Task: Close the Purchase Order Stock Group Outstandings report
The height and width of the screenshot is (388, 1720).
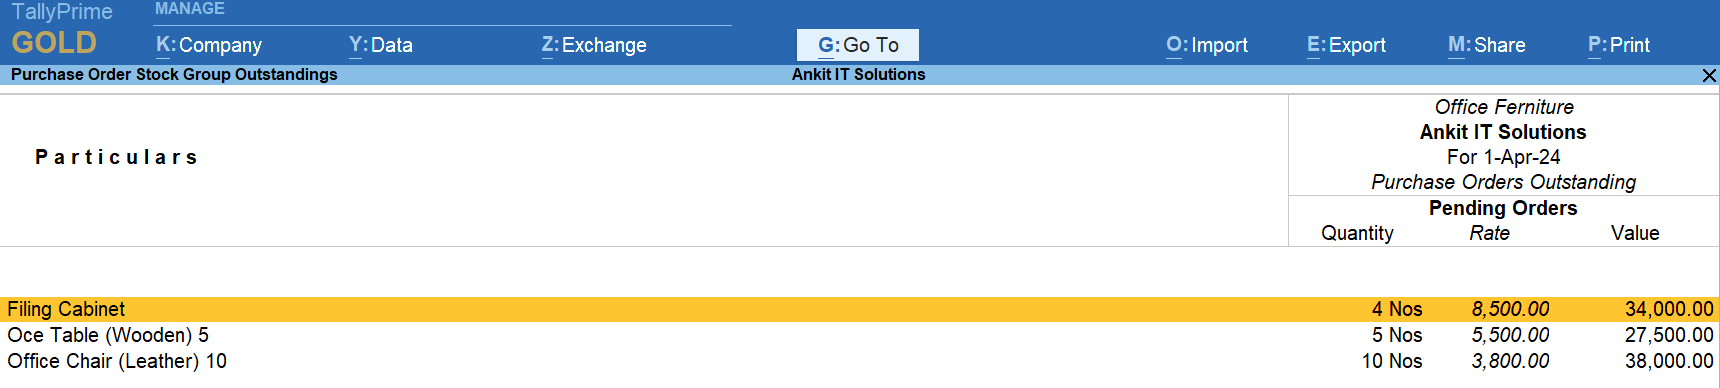Action: (x=1709, y=75)
